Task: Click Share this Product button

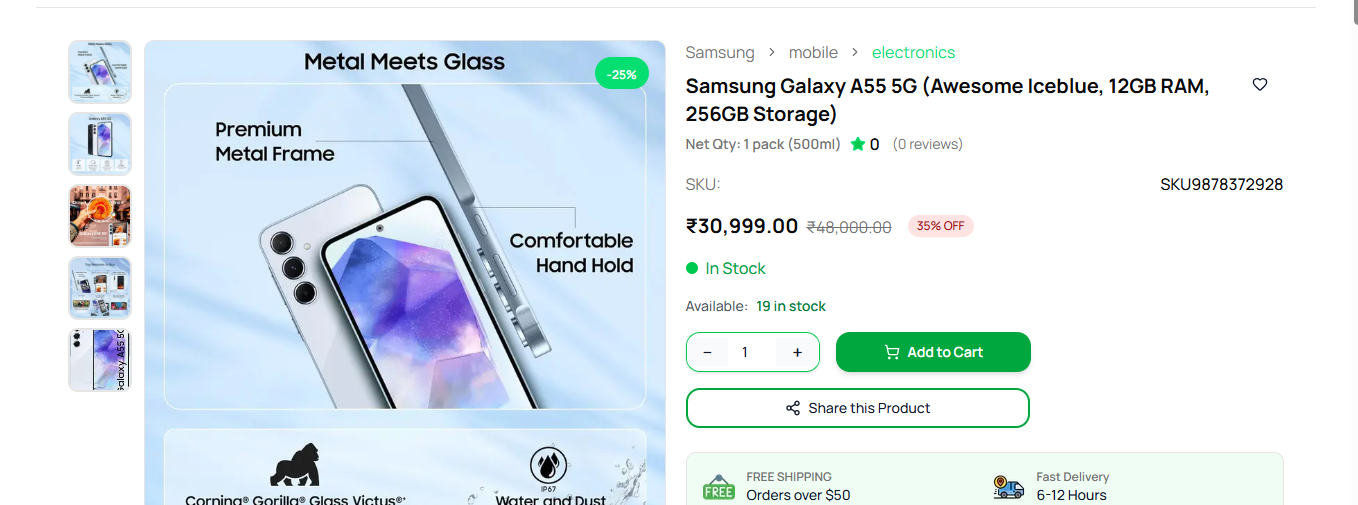Action: pos(857,408)
